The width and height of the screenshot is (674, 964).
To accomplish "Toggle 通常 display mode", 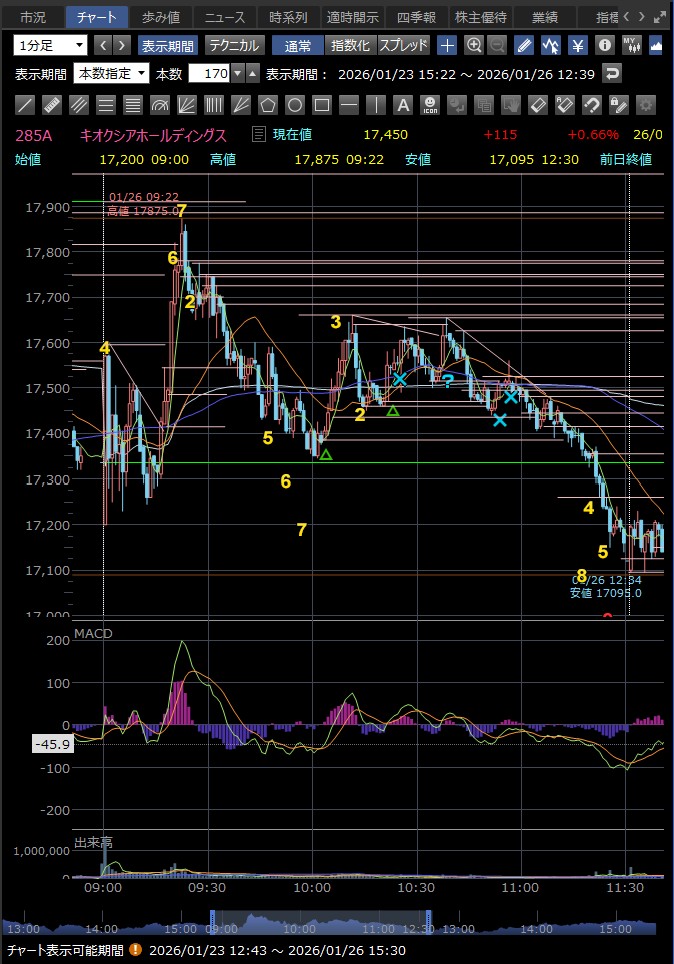I will click(x=297, y=45).
